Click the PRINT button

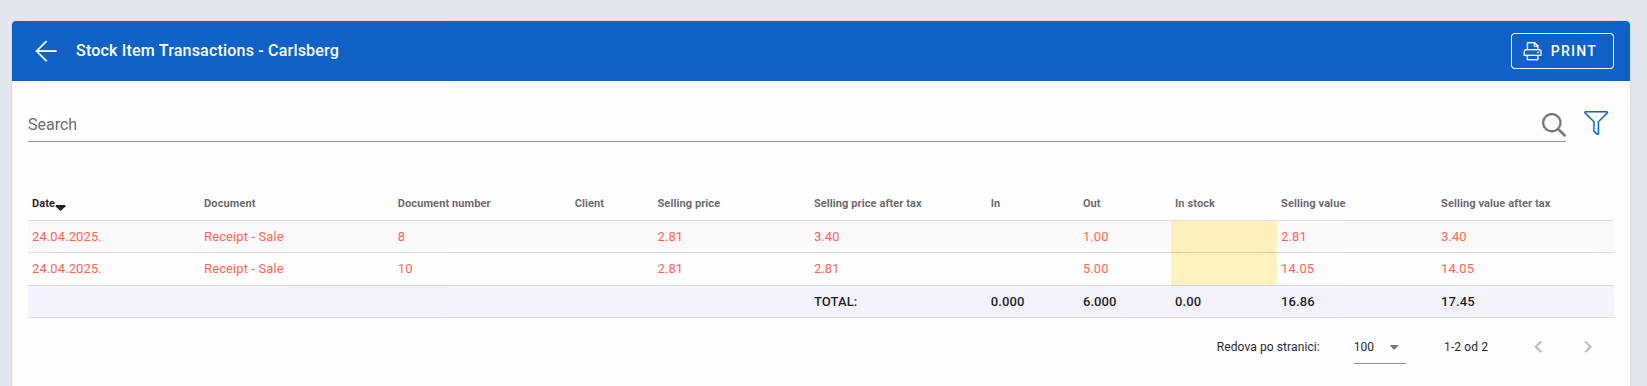click(1562, 51)
